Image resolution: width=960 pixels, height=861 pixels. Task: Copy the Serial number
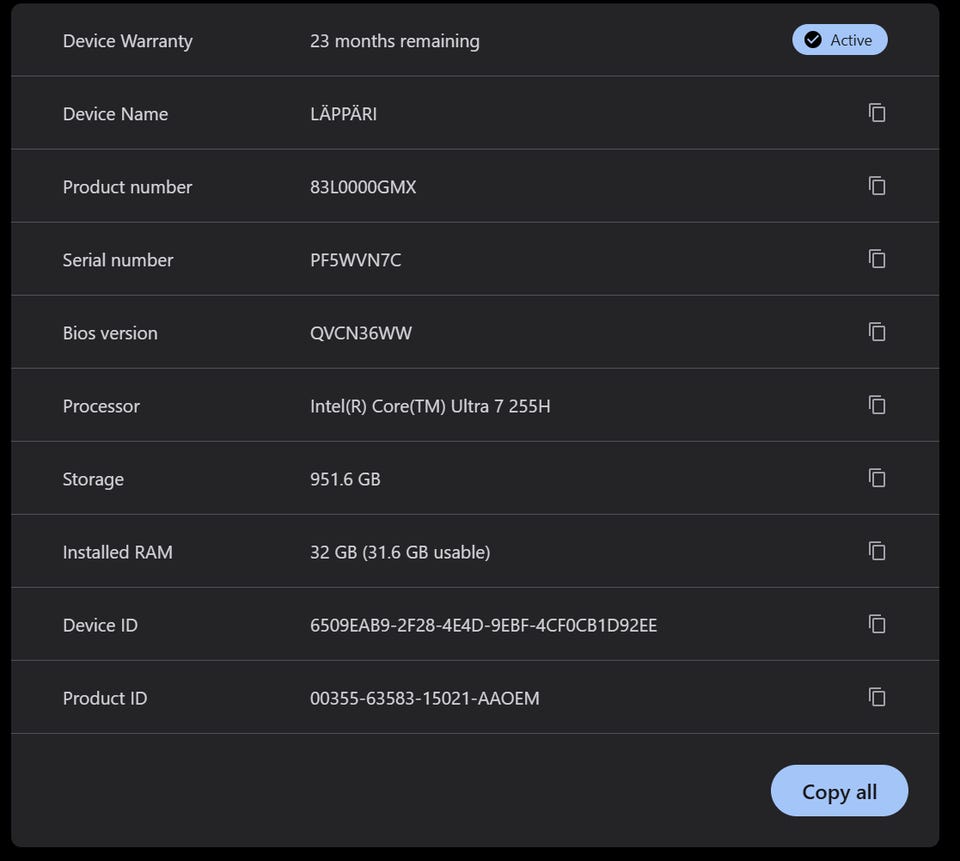(x=877, y=259)
